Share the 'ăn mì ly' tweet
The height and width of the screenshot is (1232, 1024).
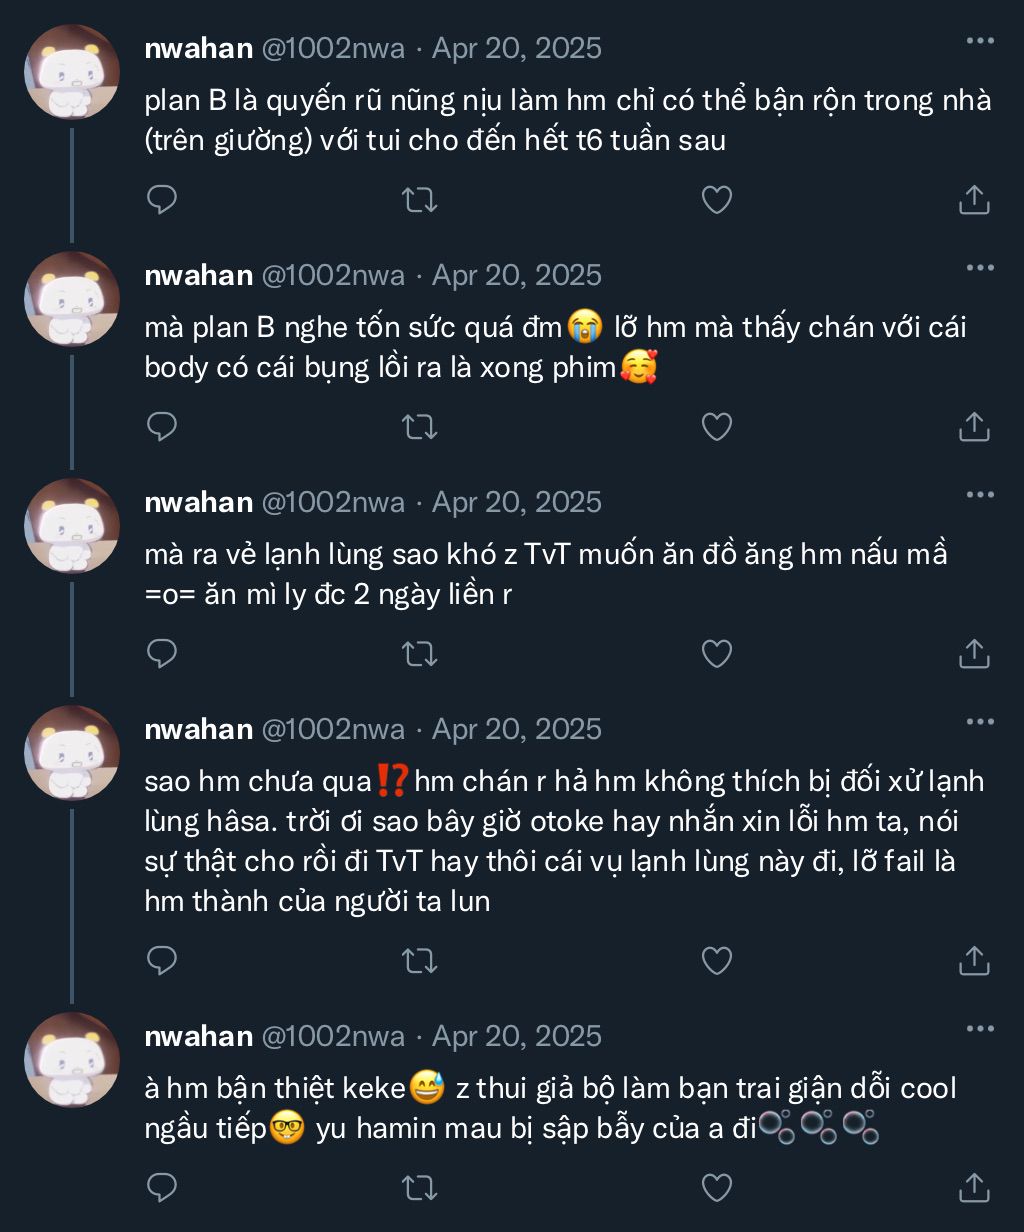click(x=974, y=654)
